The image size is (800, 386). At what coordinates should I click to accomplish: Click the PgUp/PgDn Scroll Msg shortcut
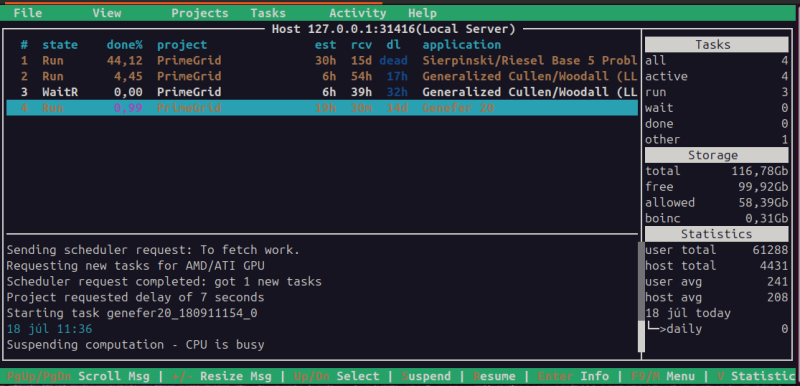point(78,376)
